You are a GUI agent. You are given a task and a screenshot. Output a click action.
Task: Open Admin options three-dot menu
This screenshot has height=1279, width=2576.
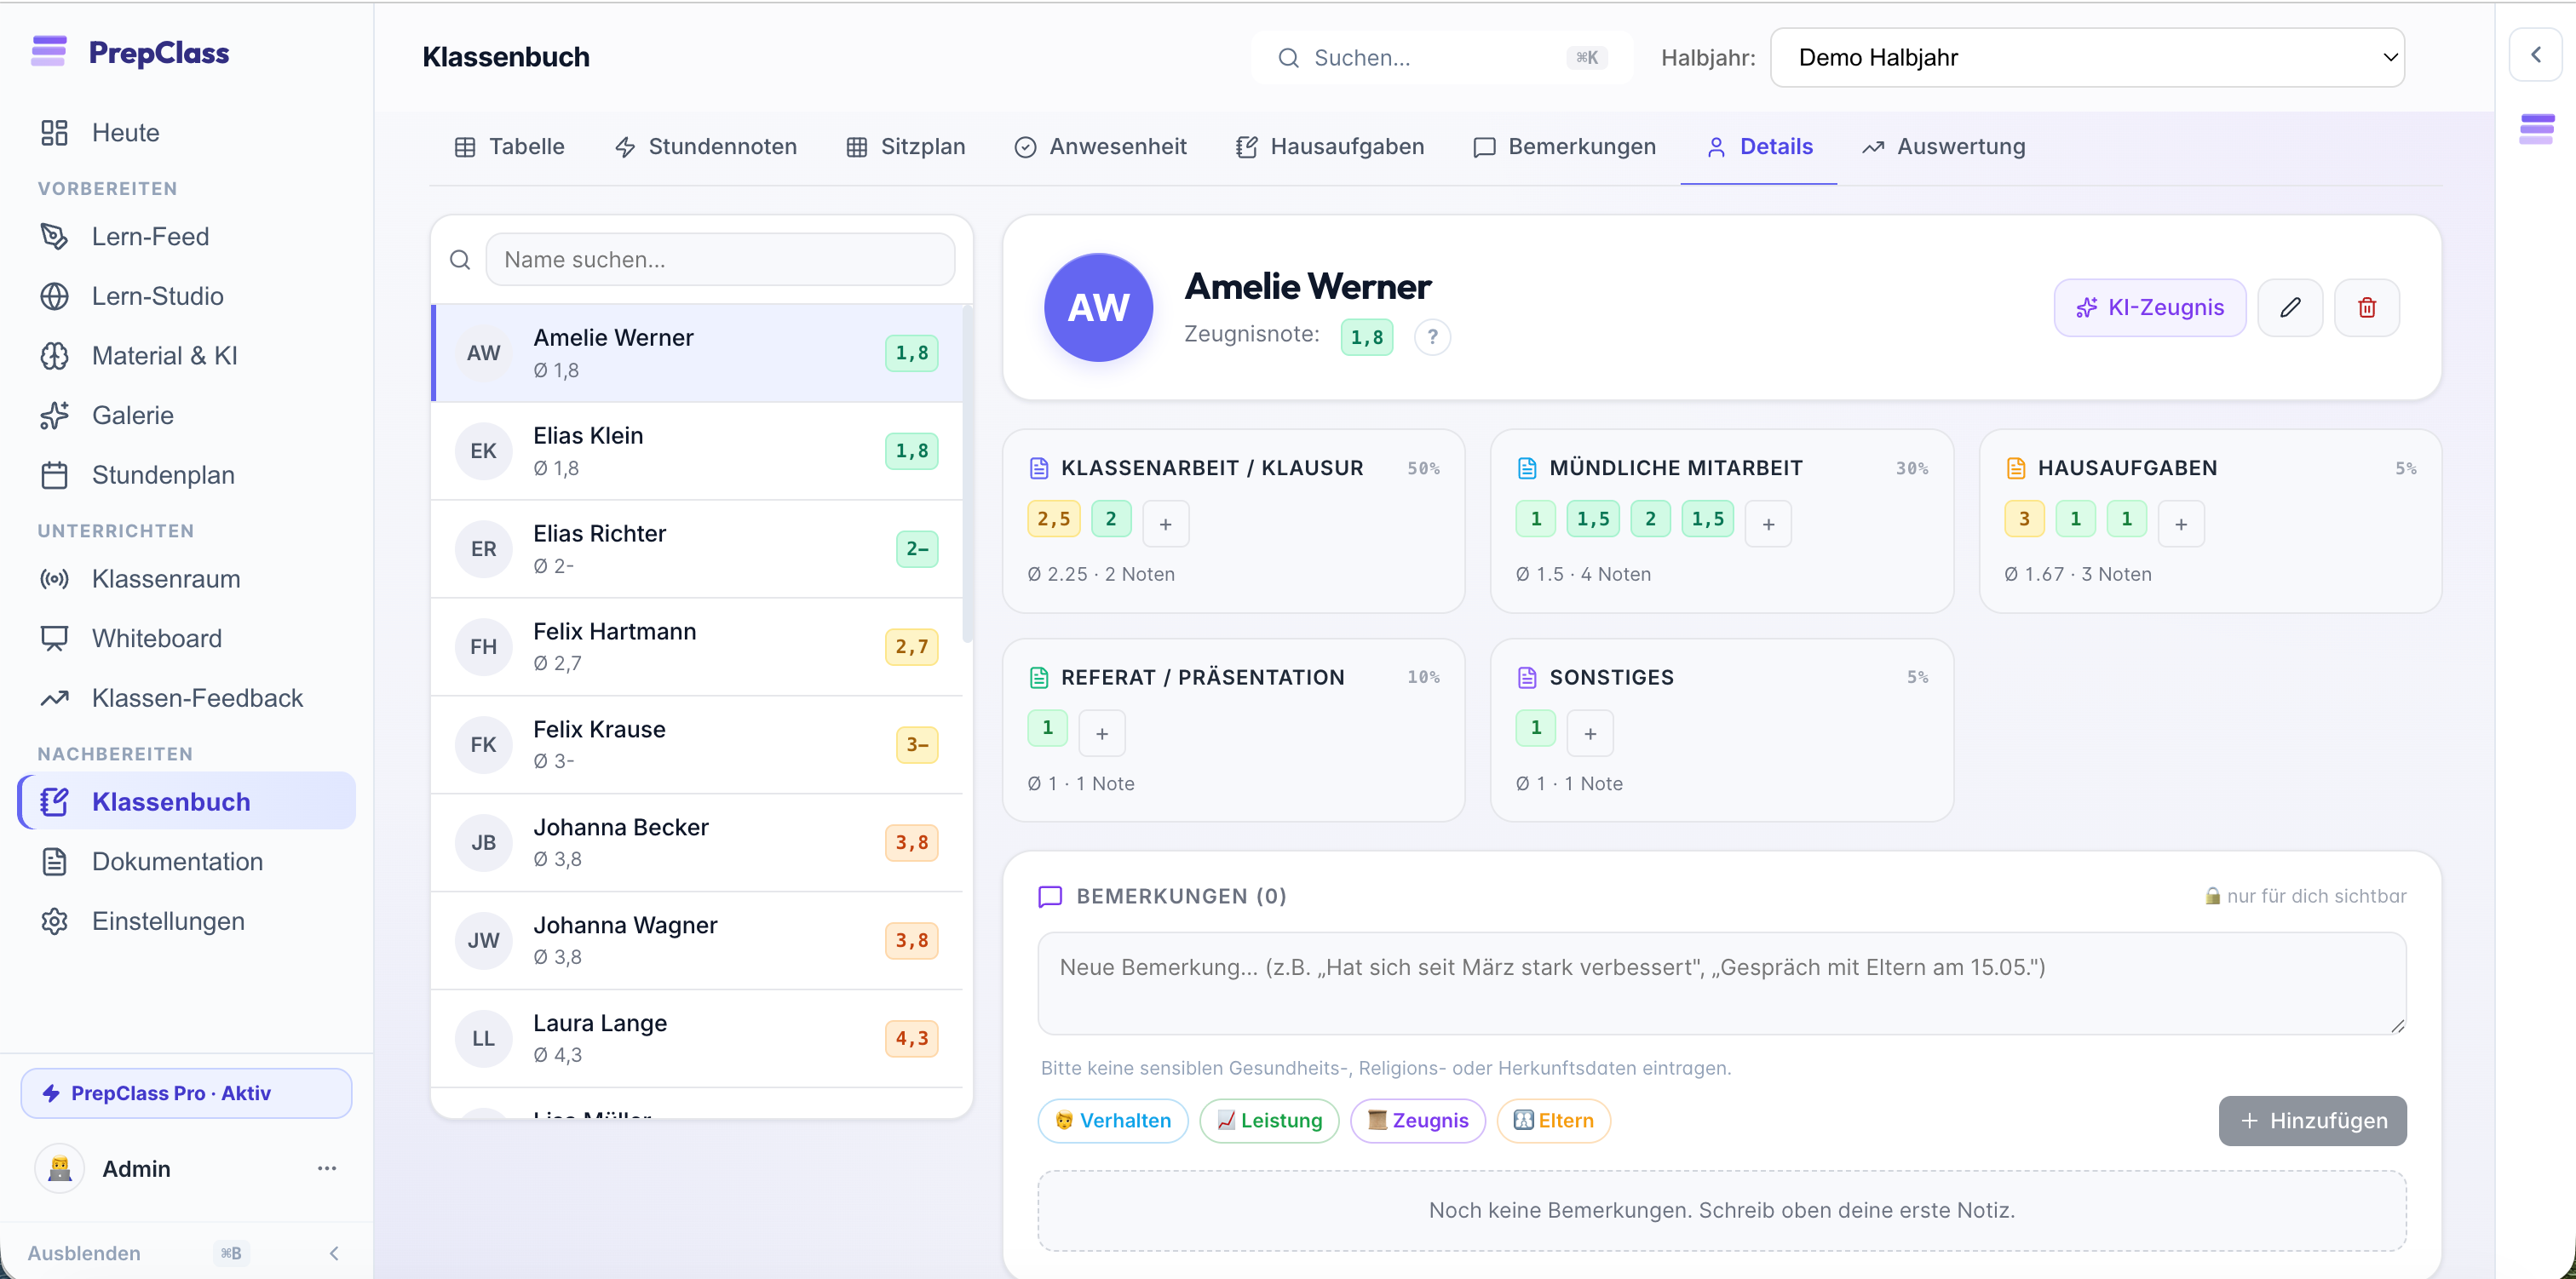pos(326,1168)
